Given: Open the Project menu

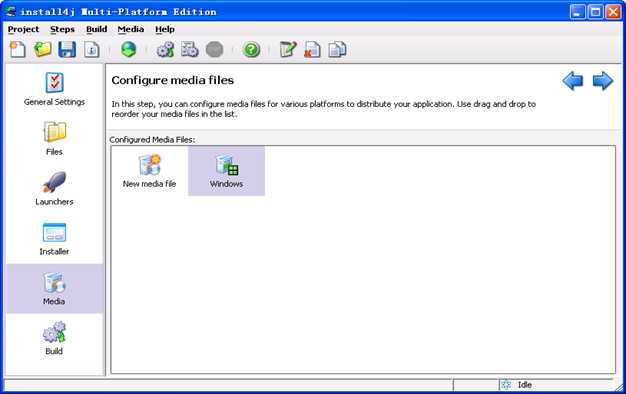Looking at the screenshot, I should pos(23,29).
